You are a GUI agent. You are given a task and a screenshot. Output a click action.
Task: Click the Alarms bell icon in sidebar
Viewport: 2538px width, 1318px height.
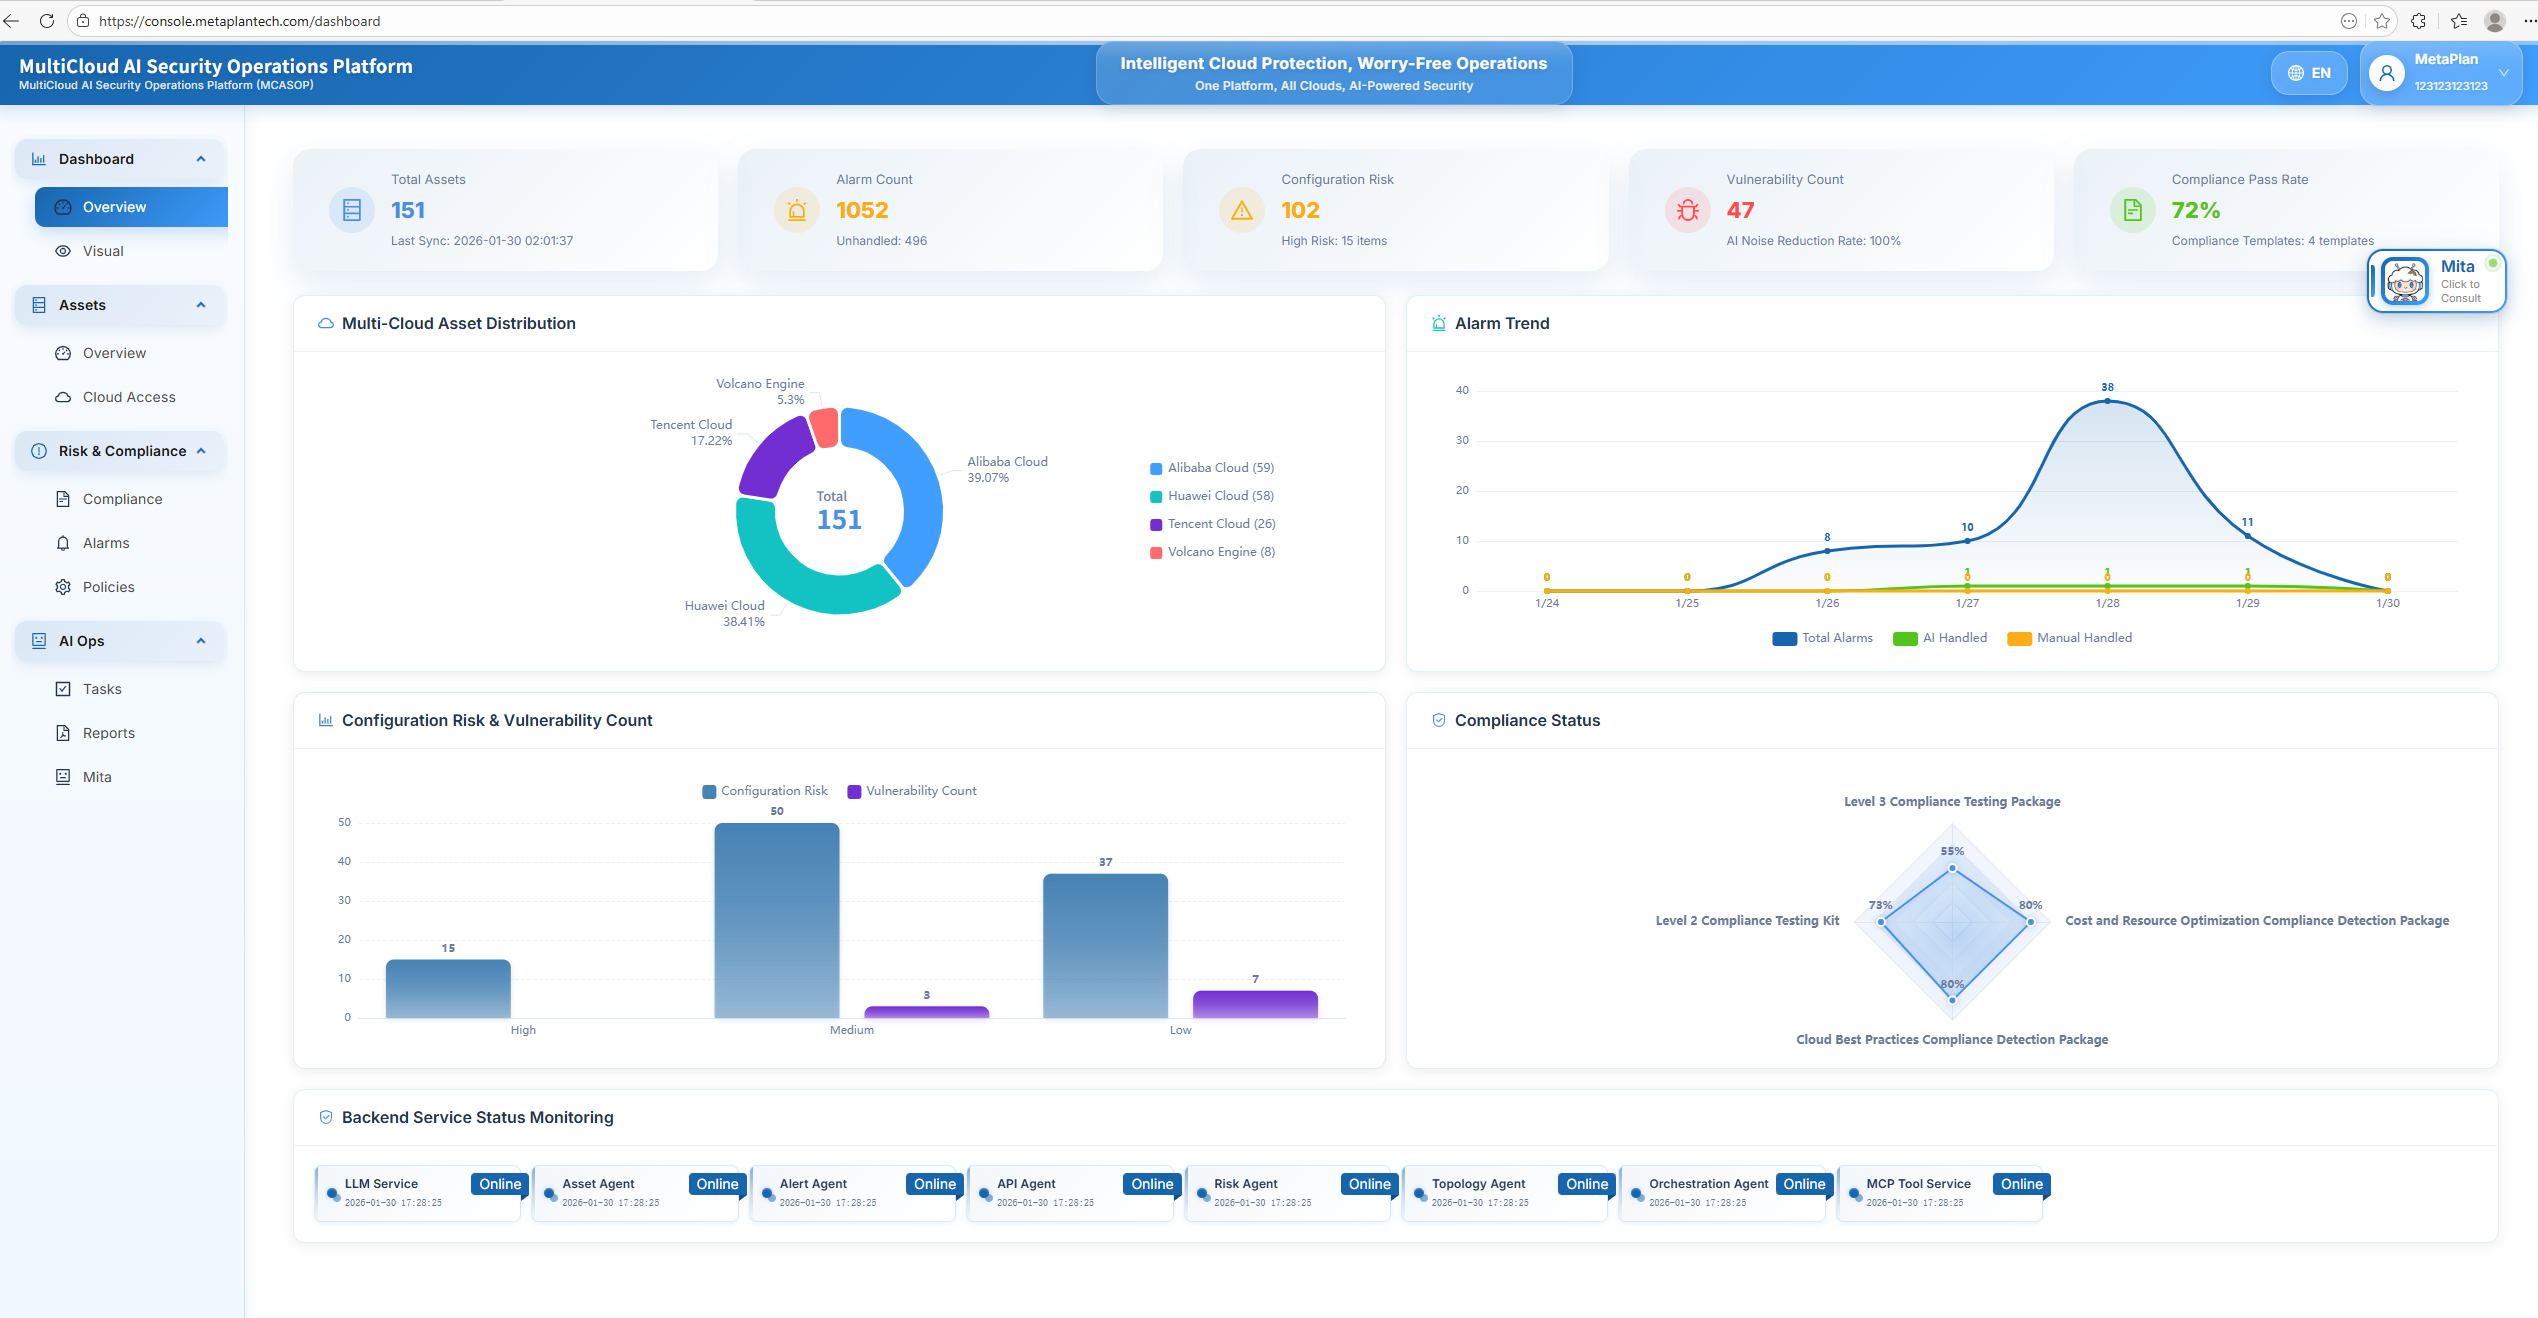click(x=63, y=542)
